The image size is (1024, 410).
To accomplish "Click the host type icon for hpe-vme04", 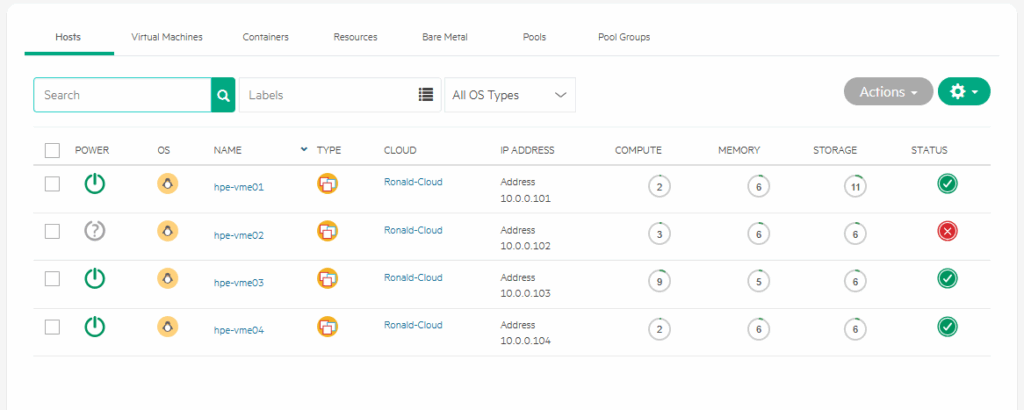I will pyautogui.click(x=327, y=325).
